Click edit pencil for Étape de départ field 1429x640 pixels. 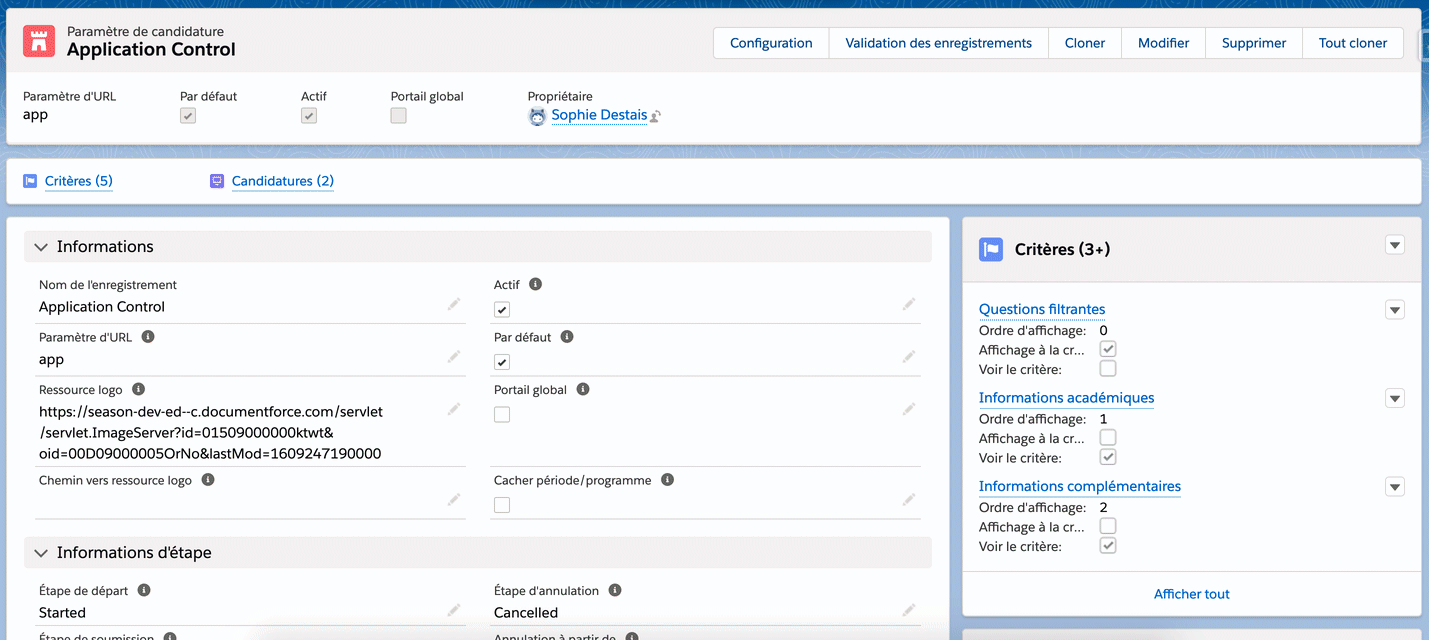(x=454, y=610)
